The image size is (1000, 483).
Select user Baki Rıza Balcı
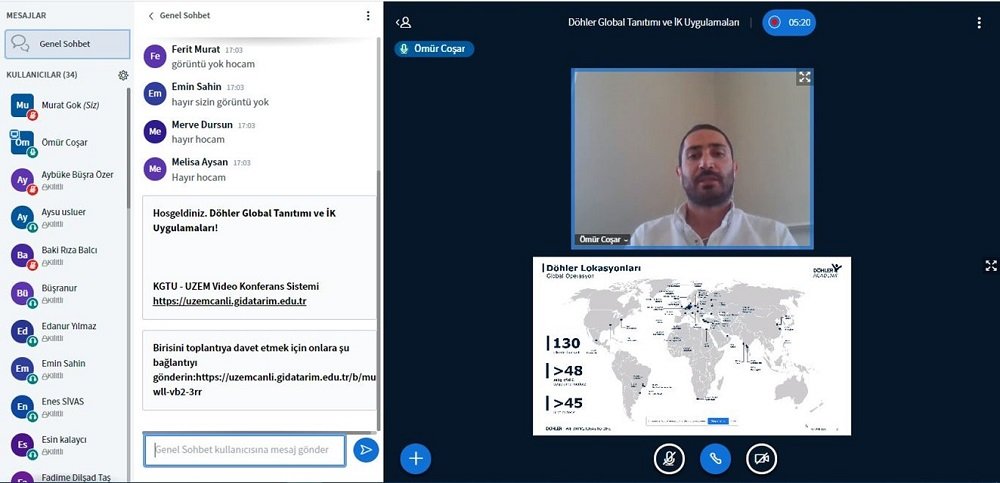click(67, 255)
